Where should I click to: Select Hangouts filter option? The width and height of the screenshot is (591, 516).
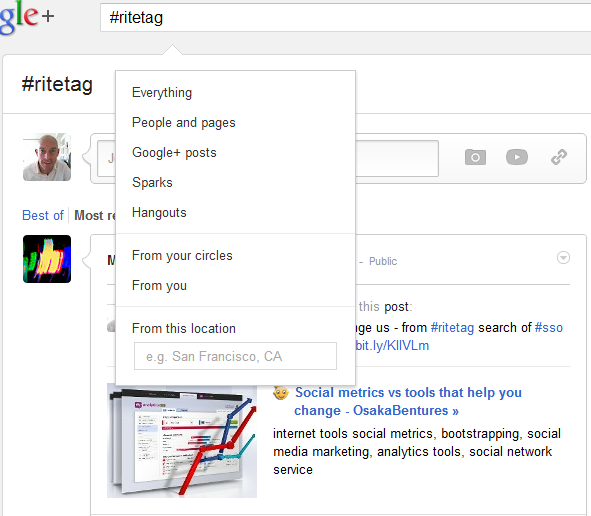tap(159, 213)
